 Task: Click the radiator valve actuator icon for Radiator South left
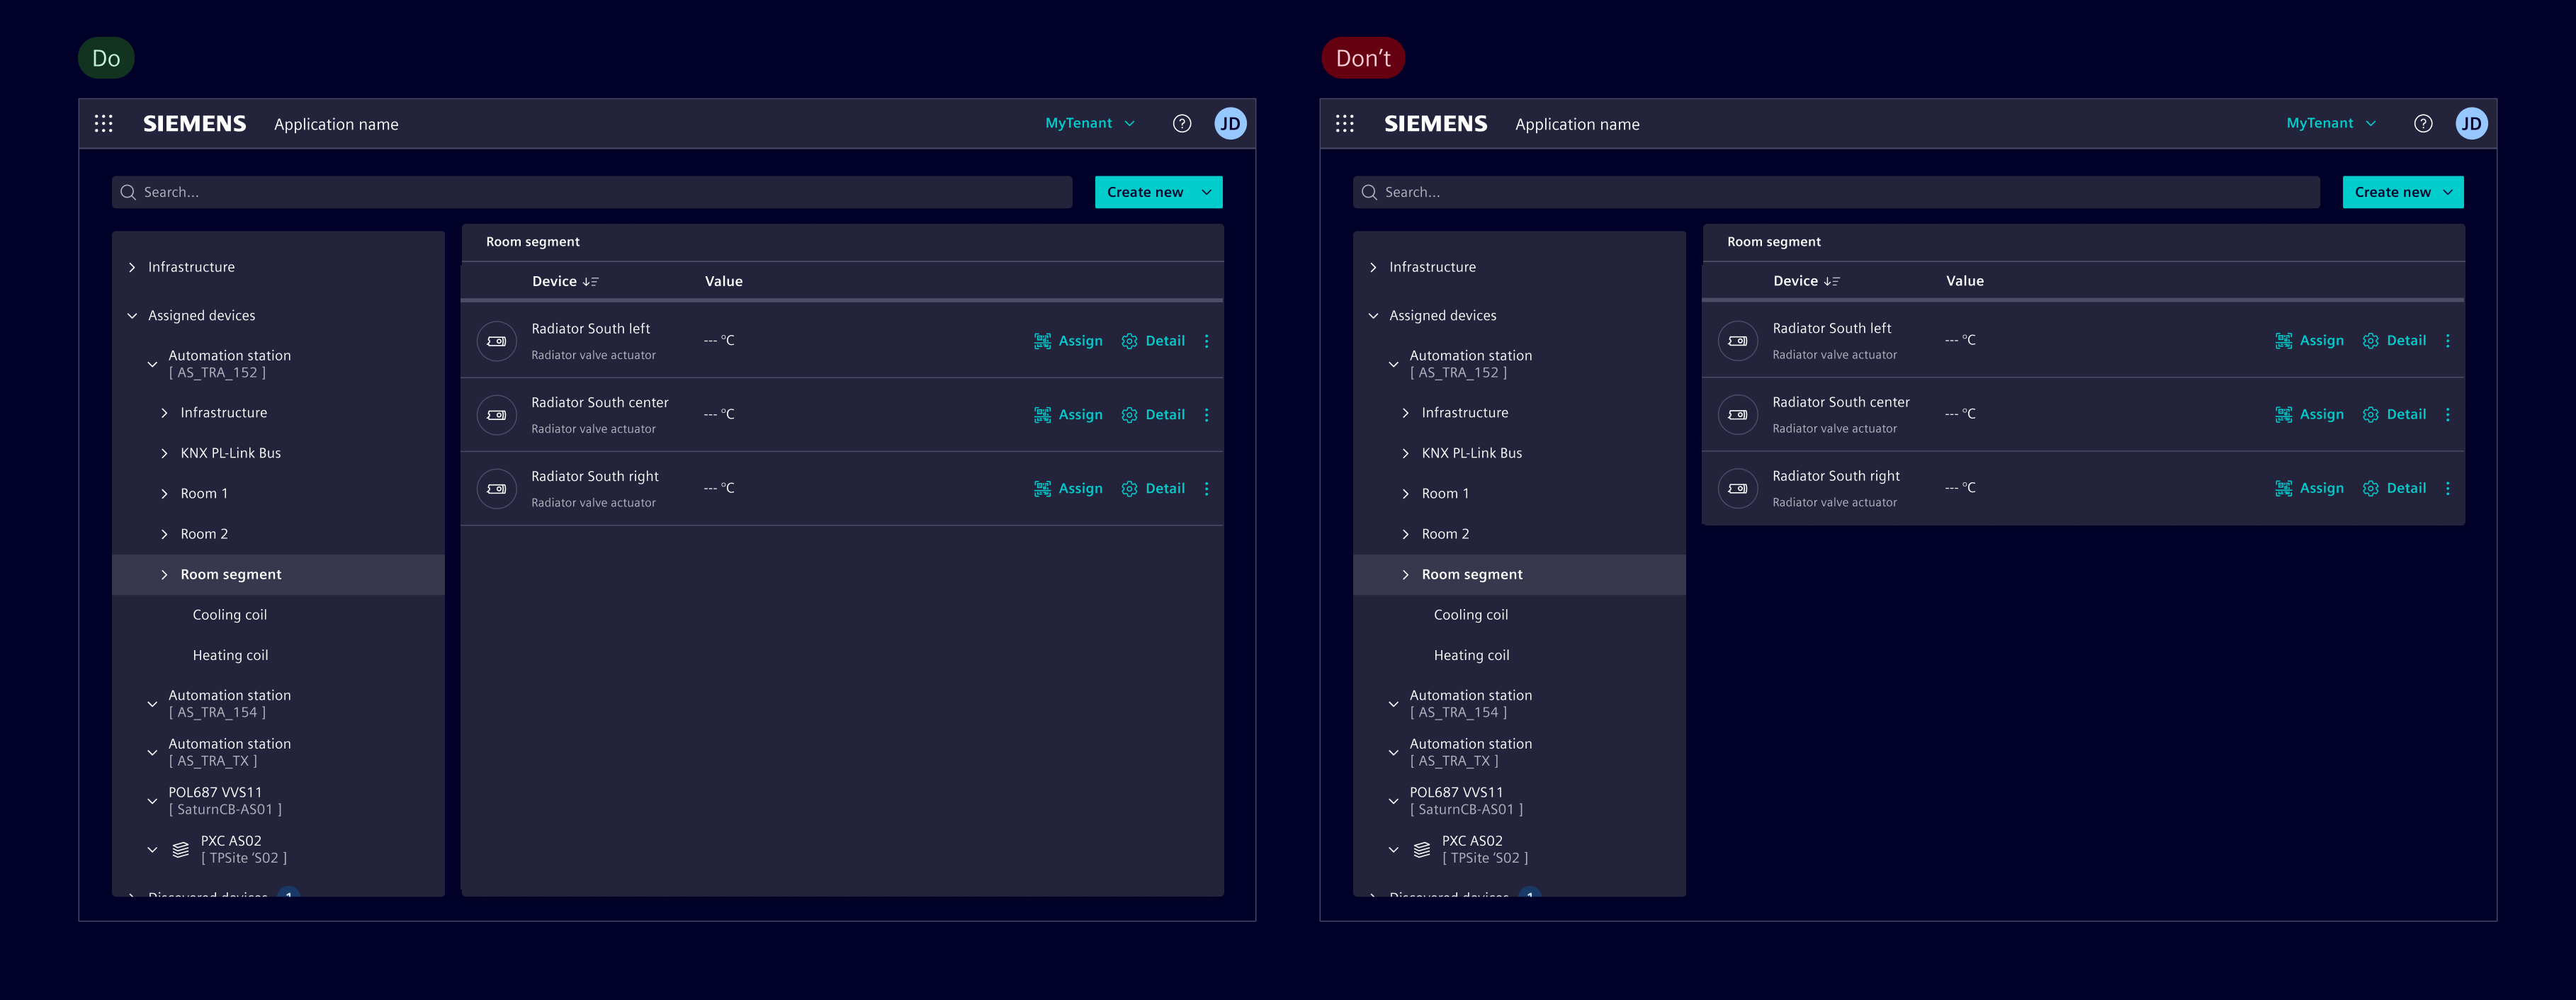[x=497, y=341]
